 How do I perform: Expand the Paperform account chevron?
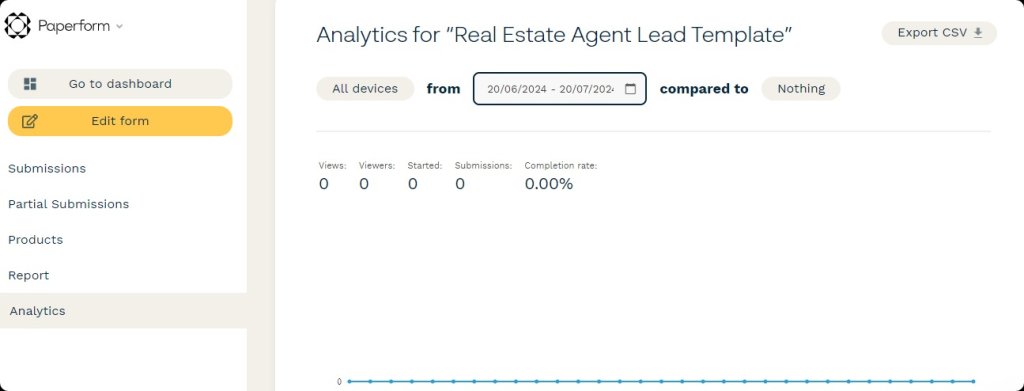click(119, 26)
